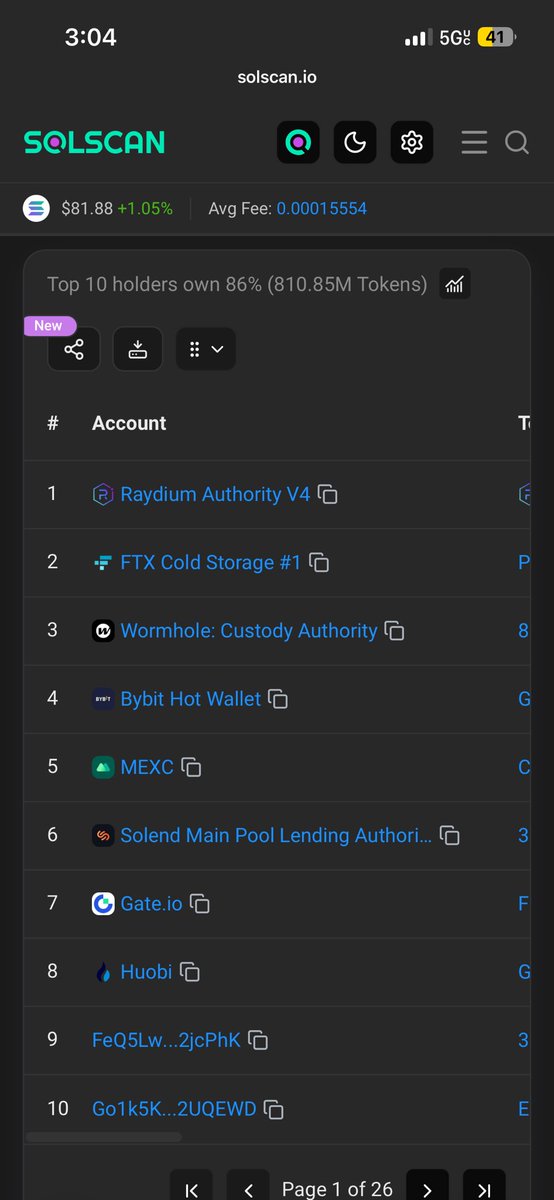Go to previous page of holders
This screenshot has height=1200, width=554.
[248, 1187]
